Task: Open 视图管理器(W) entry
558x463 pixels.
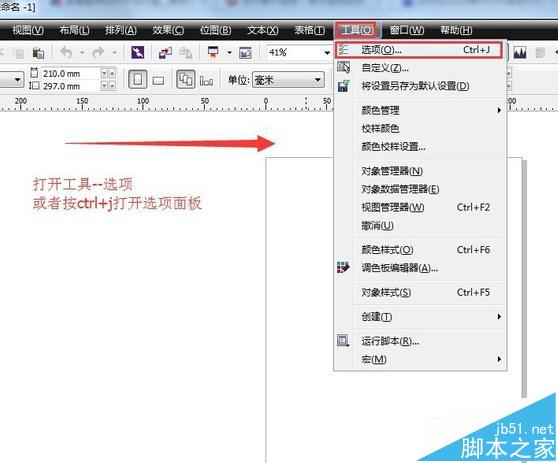Action: click(x=420, y=207)
